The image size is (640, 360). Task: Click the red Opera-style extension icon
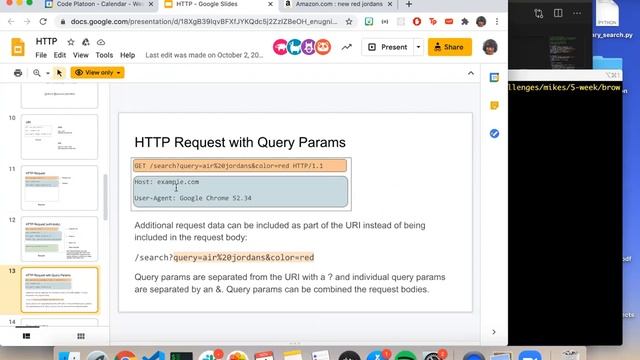click(417, 22)
